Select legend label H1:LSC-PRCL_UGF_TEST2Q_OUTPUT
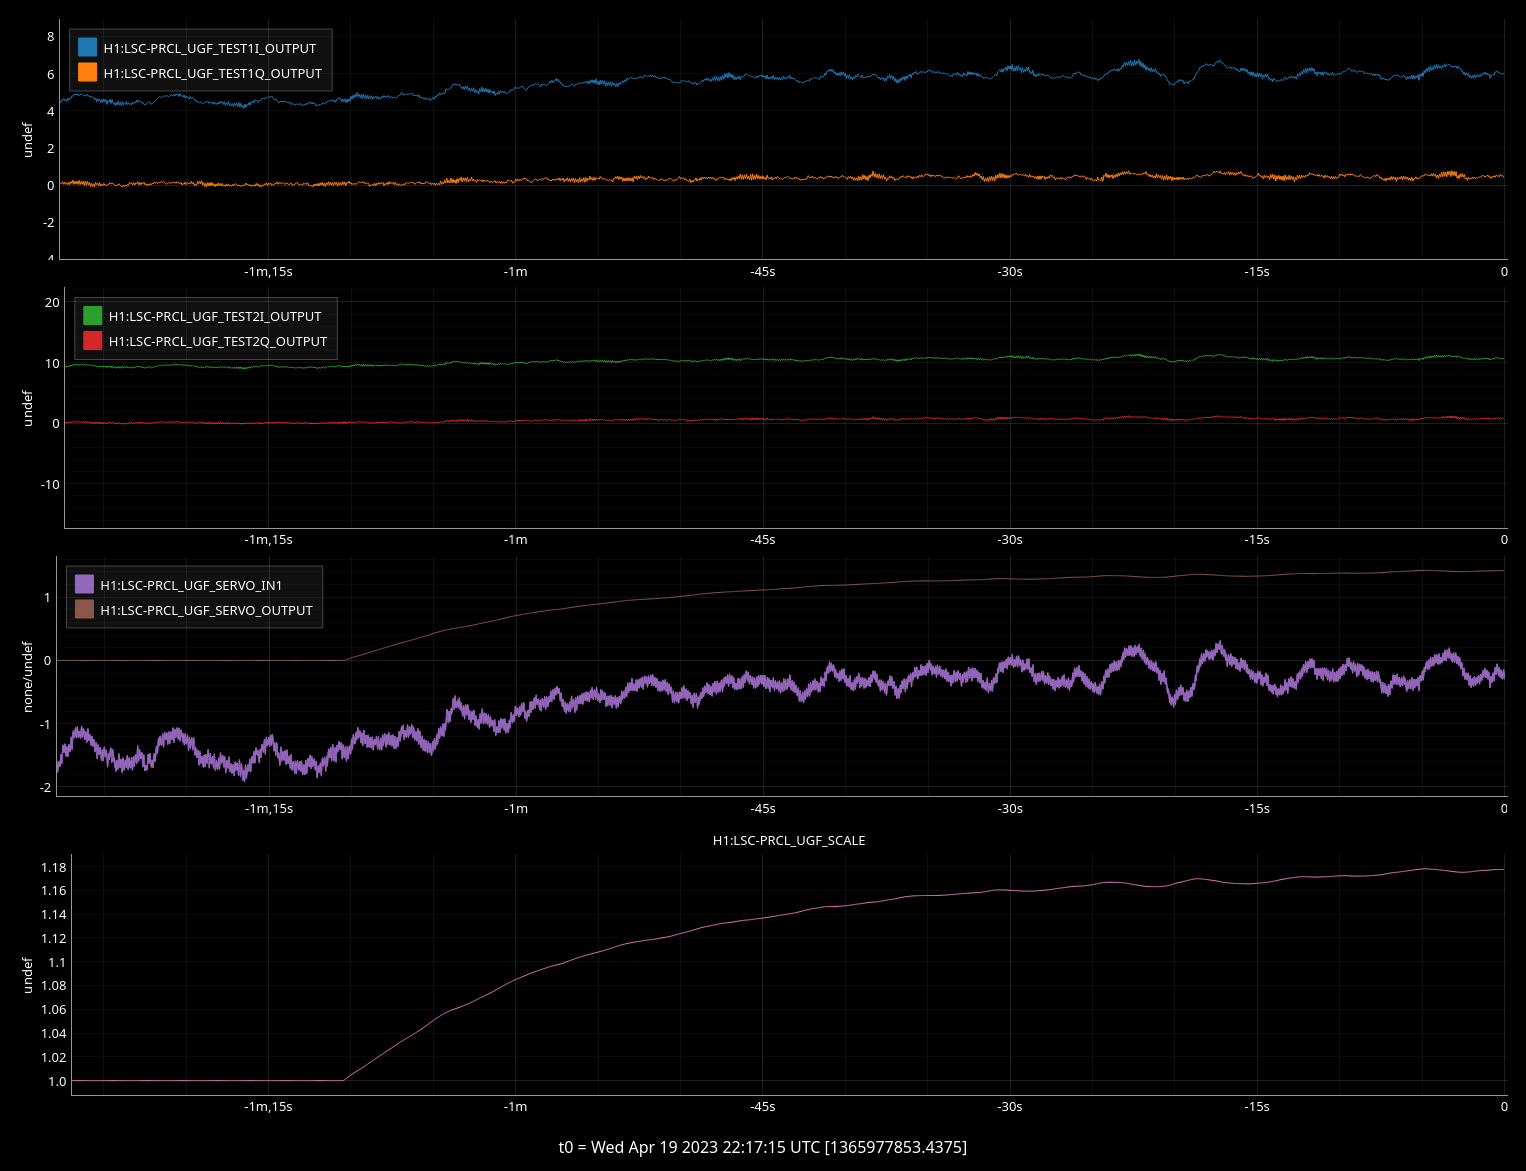The width and height of the screenshot is (1526, 1171). click(218, 341)
